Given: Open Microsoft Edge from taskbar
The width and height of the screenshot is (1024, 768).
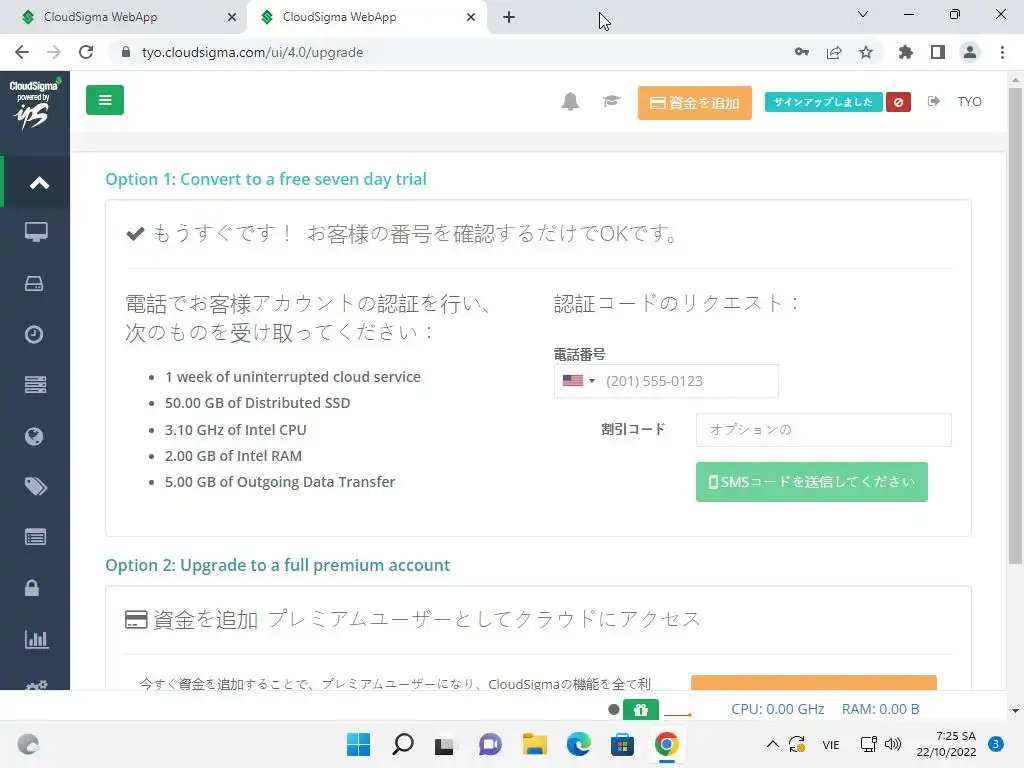Looking at the screenshot, I should [579, 744].
